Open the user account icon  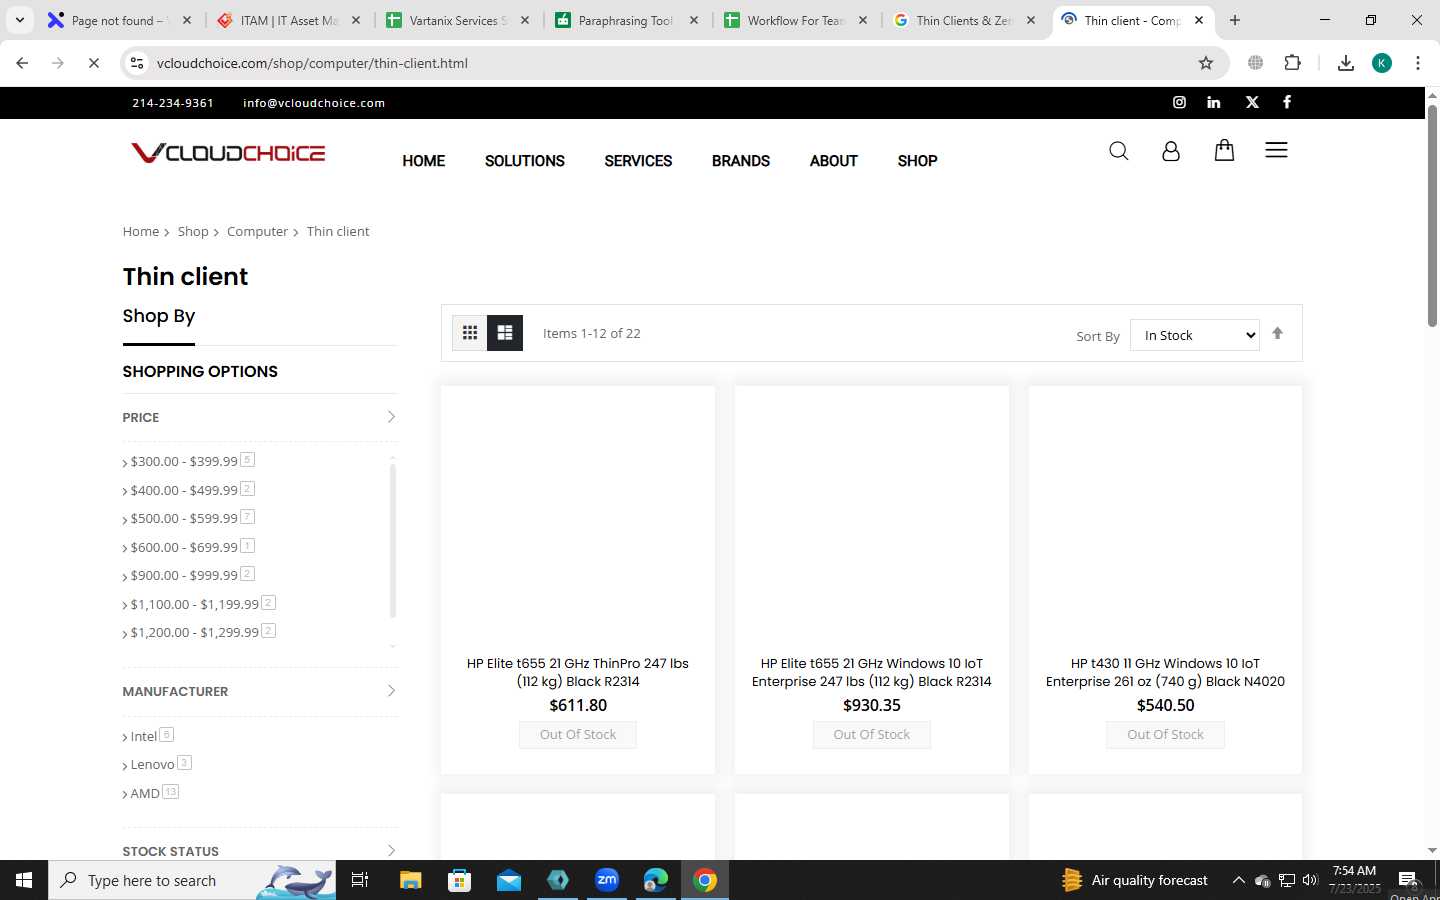pos(1171,151)
